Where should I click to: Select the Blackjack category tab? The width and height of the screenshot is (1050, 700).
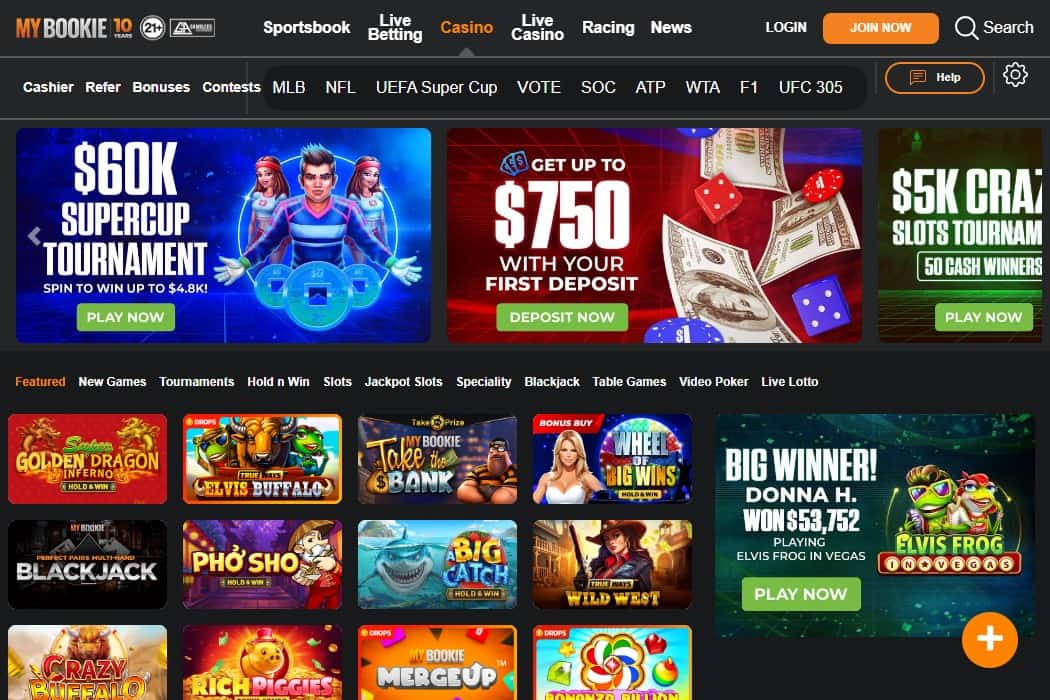(x=552, y=382)
